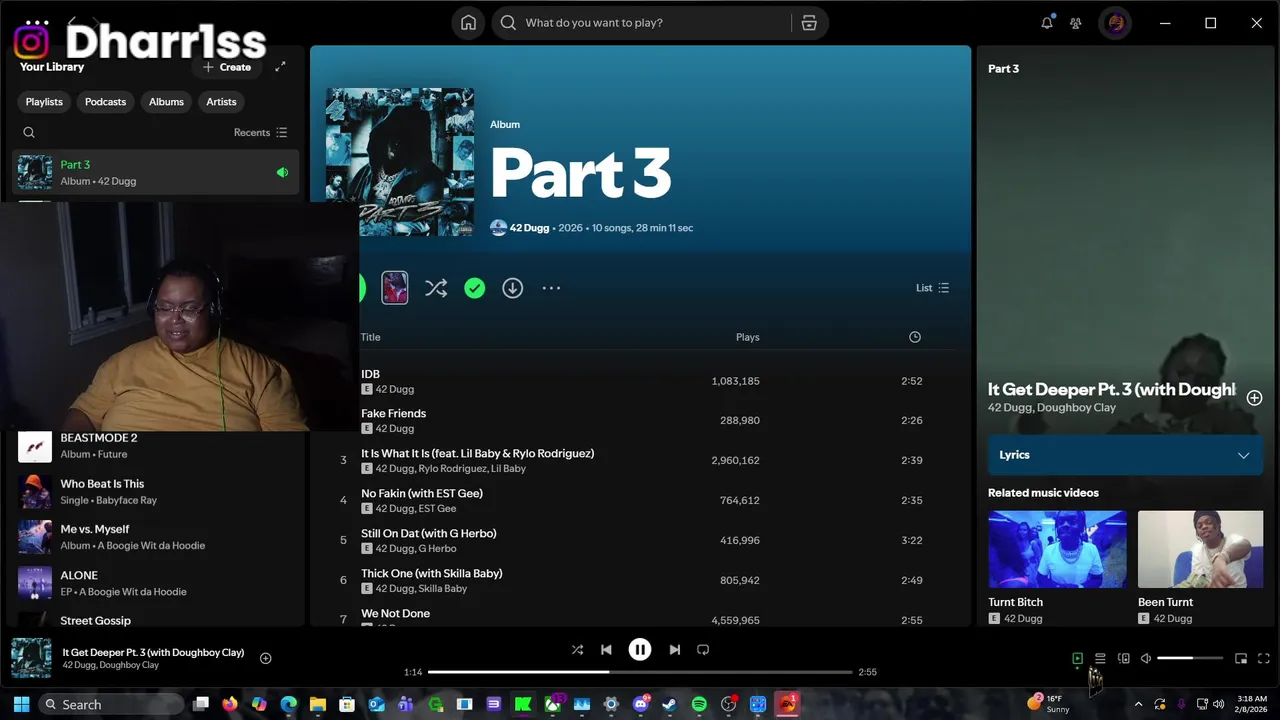Change the List view mode
This screenshot has width=1280, height=720.
point(932,288)
